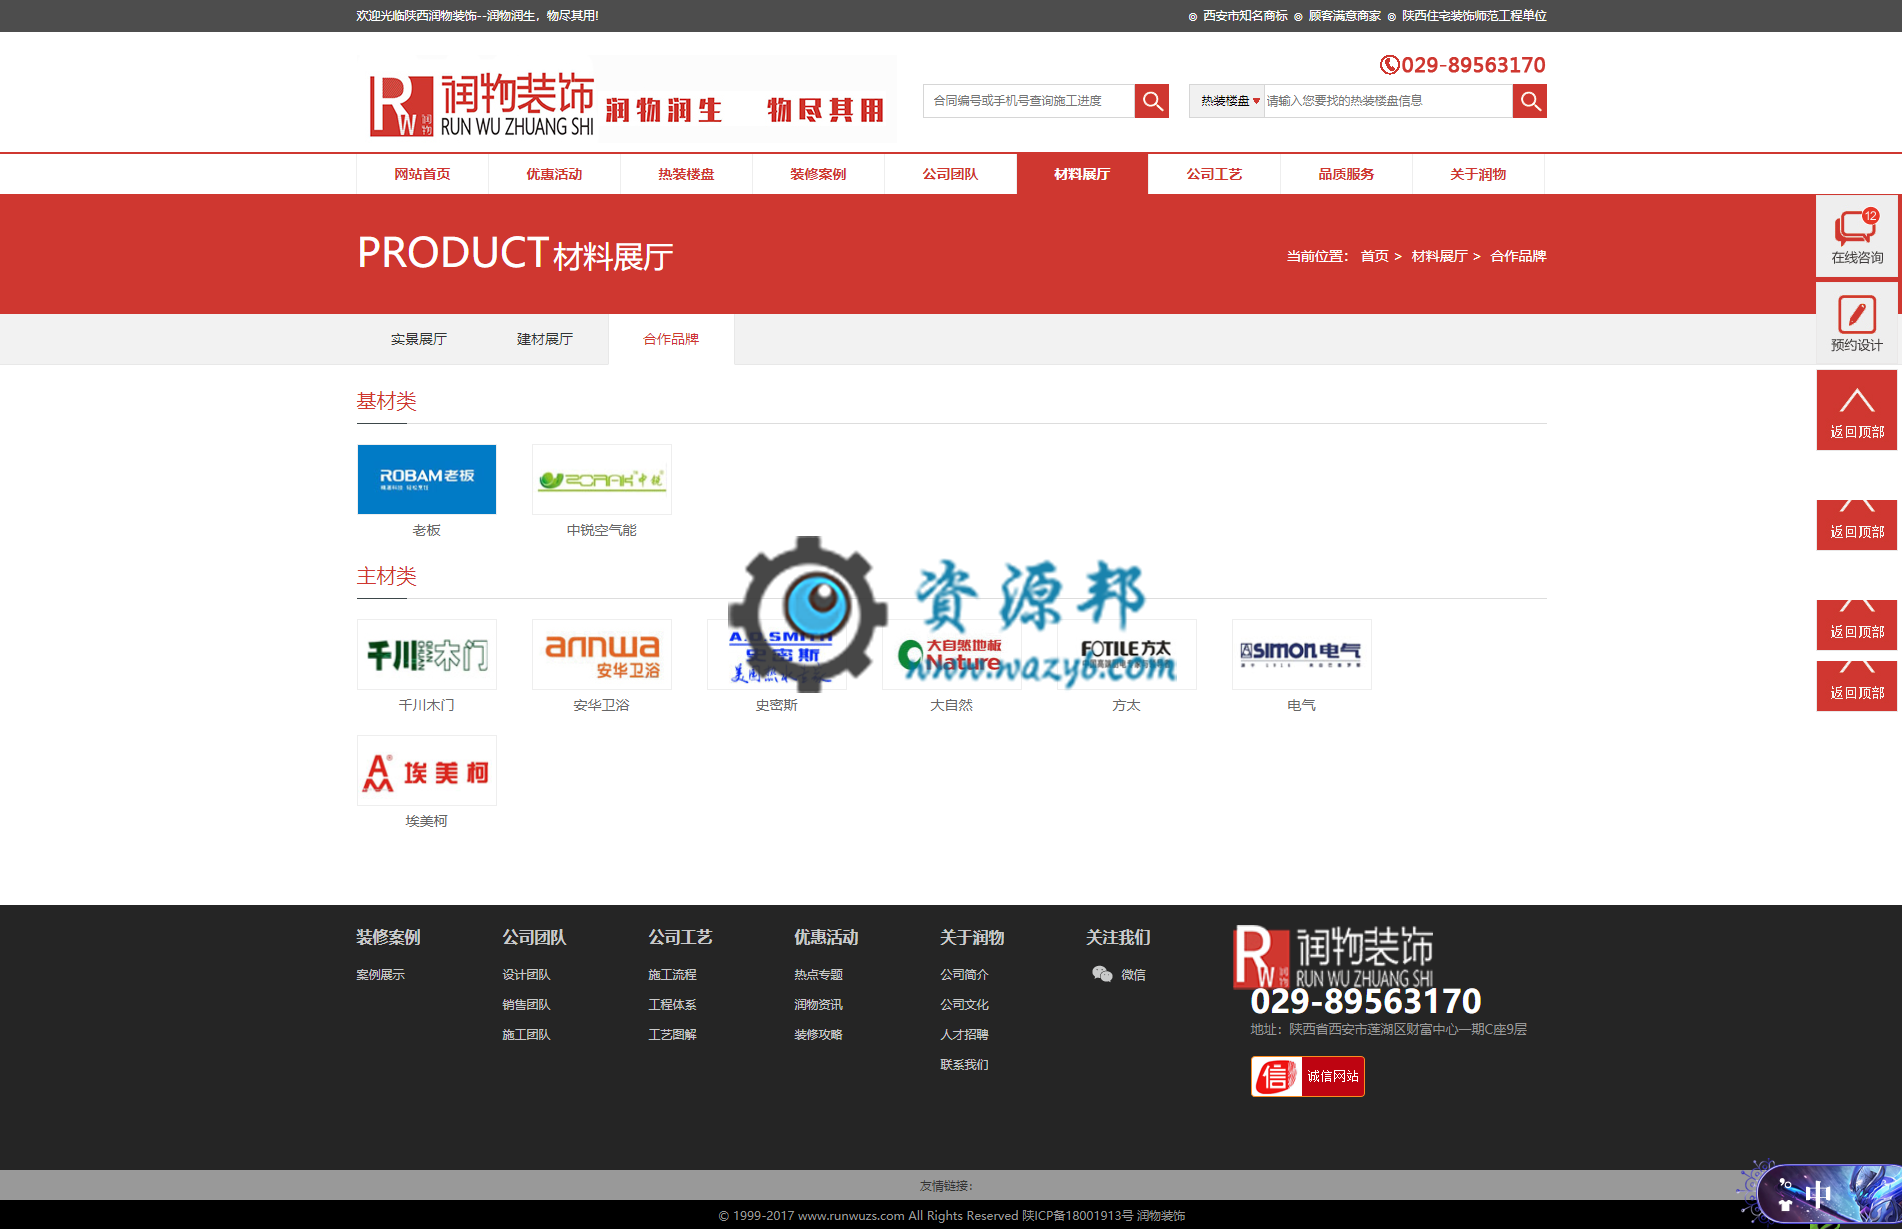The height and width of the screenshot is (1229, 1902).
Task: Click the input method 中 indicator
Action: coord(1817,1193)
